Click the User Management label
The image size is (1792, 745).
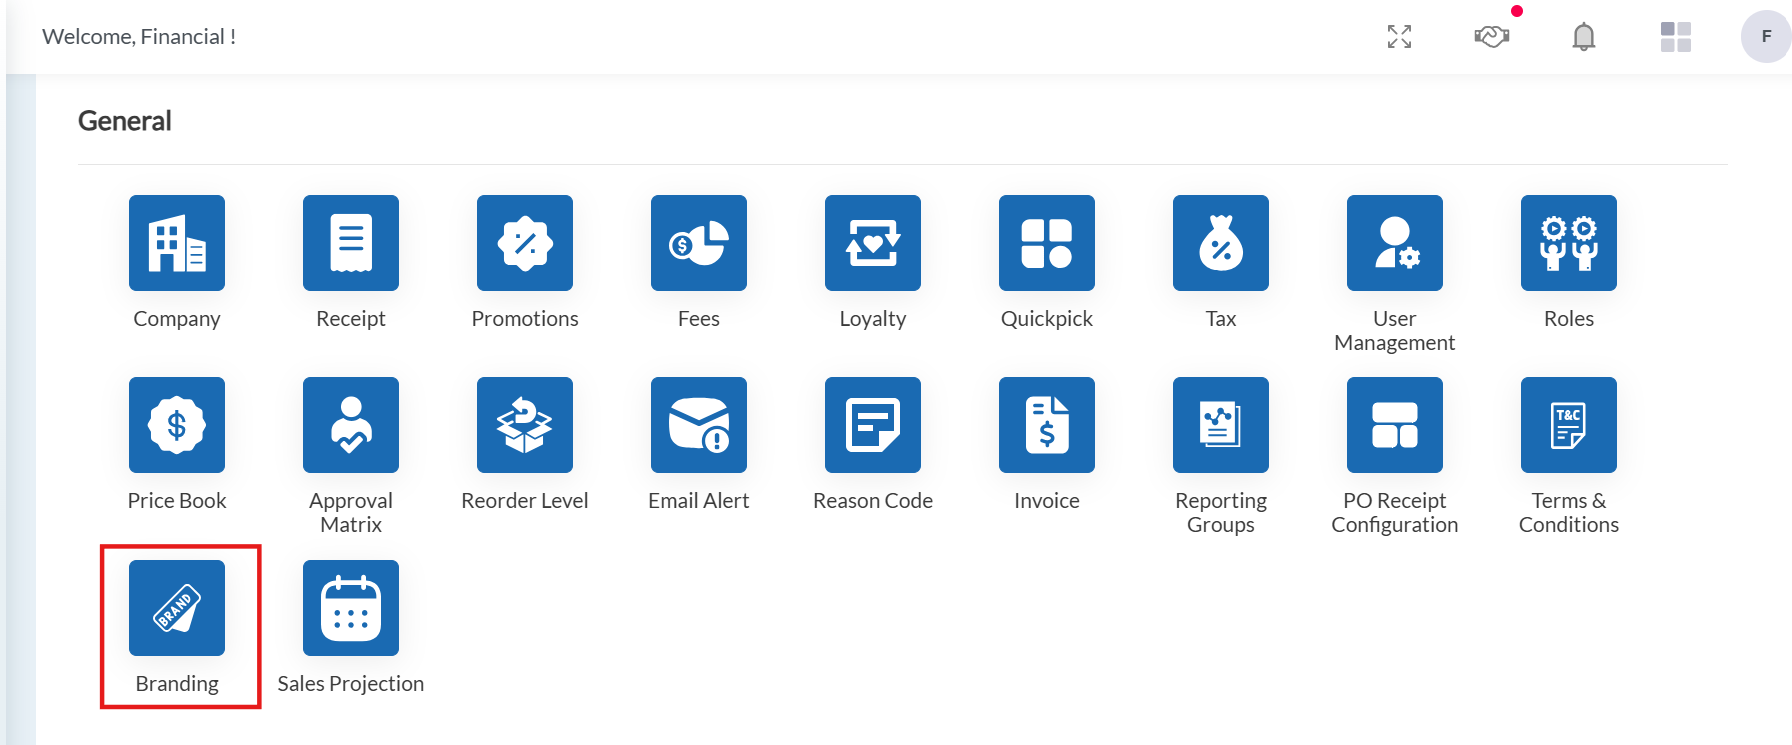[x=1395, y=331]
